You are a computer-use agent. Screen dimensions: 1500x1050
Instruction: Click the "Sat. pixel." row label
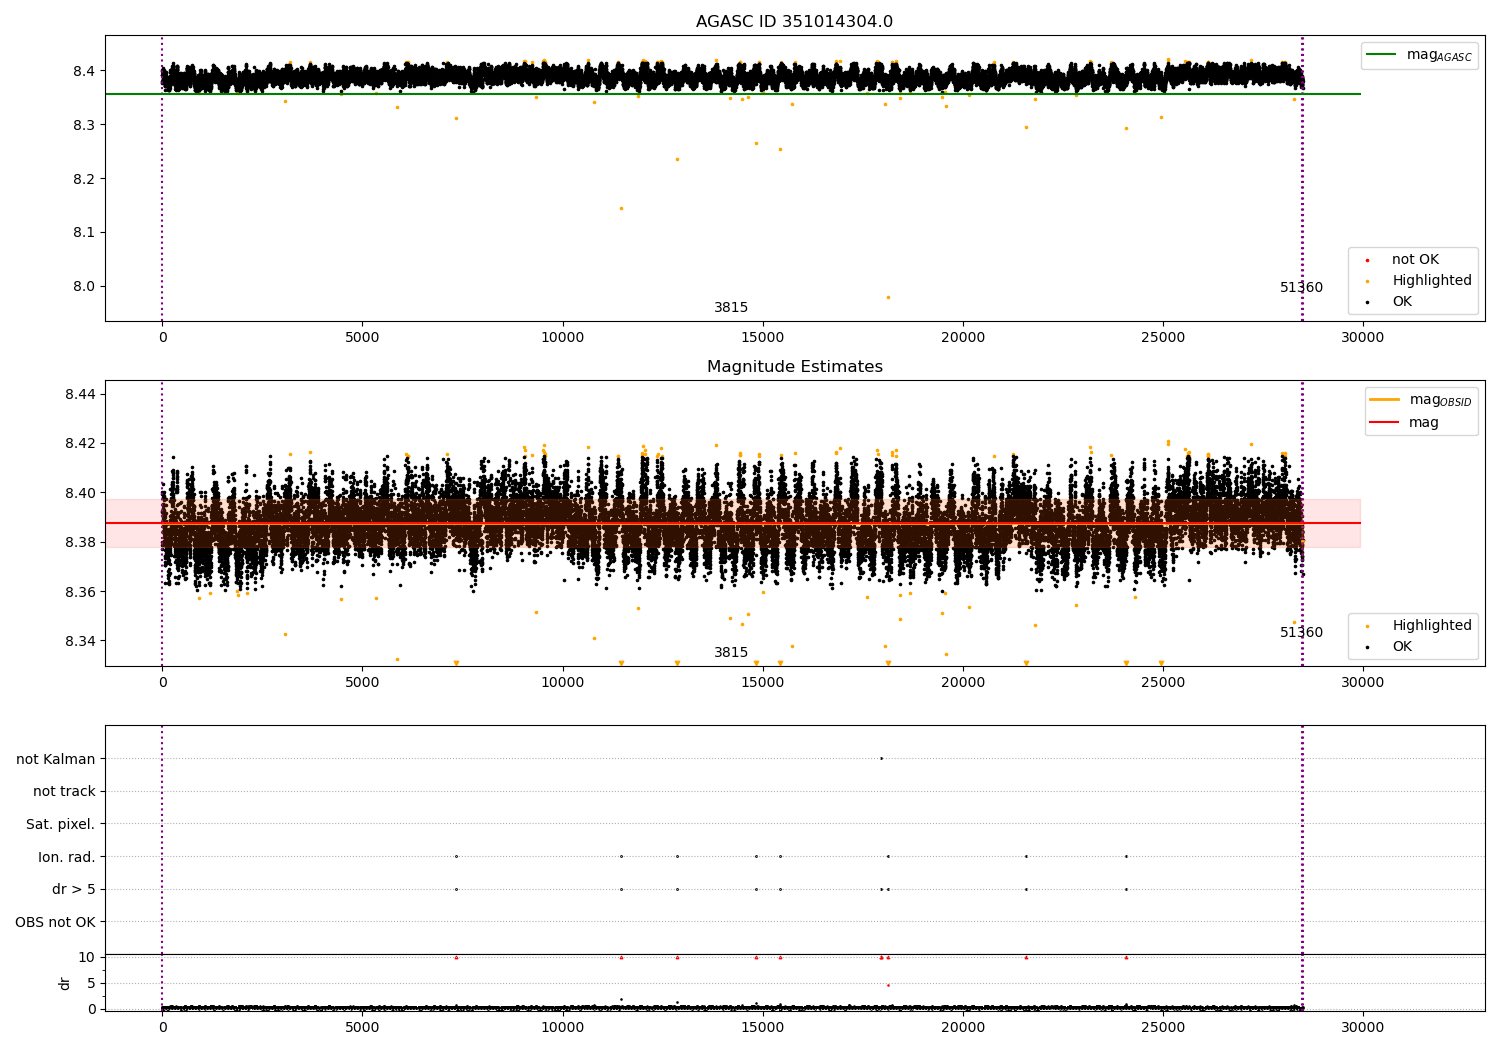click(x=61, y=825)
